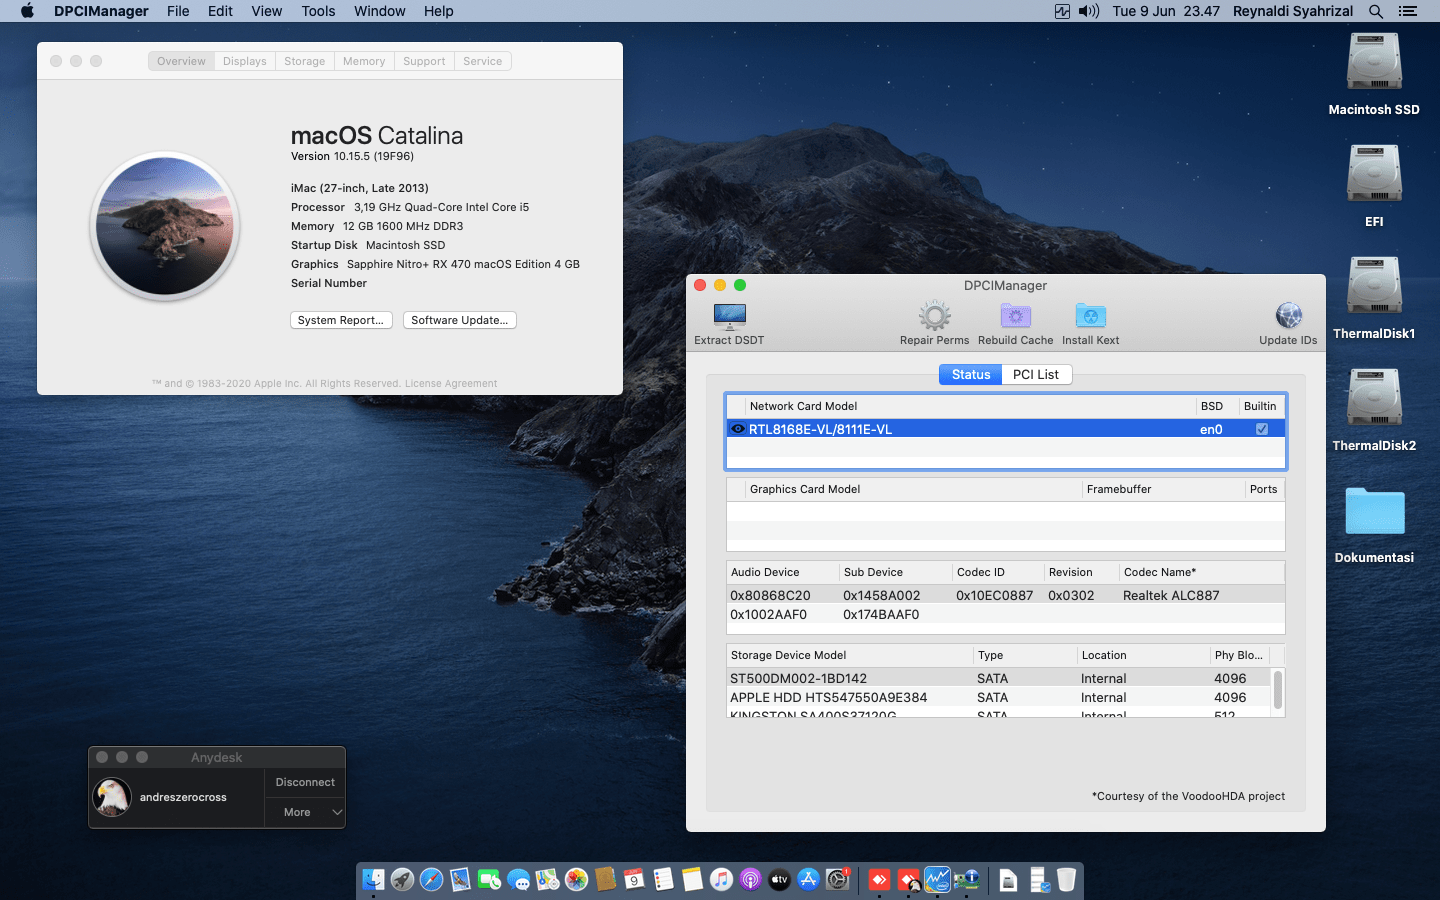Screen dimensions: 1440x900
Task: Switch to the PCI List tab
Action: click(1036, 374)
